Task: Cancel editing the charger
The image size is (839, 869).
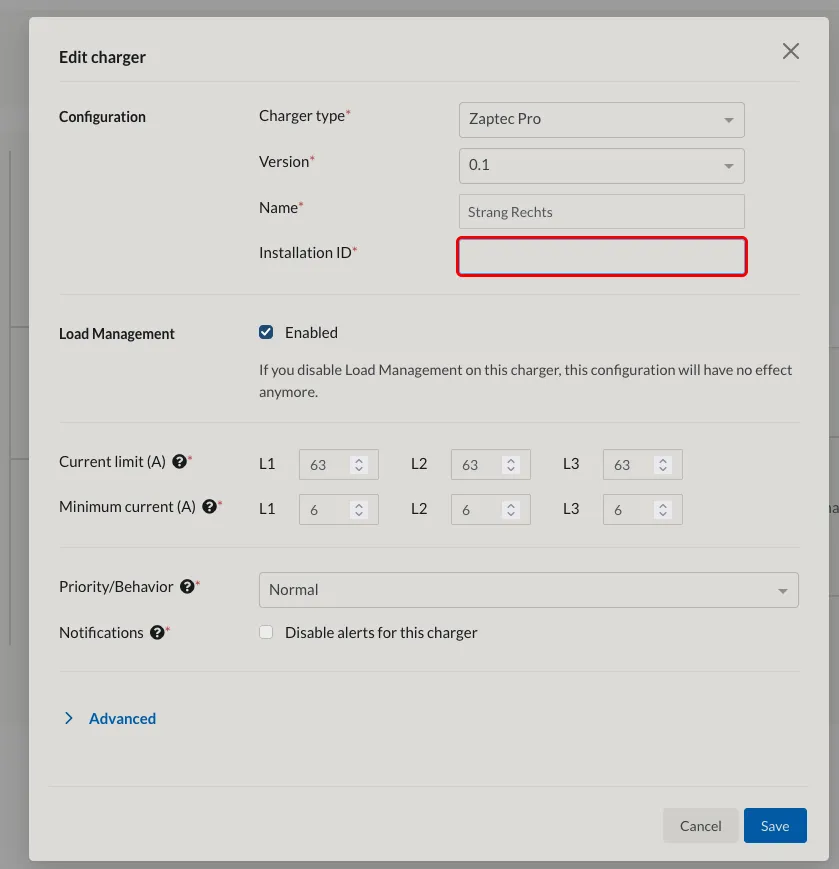Action: coord(700,826)
